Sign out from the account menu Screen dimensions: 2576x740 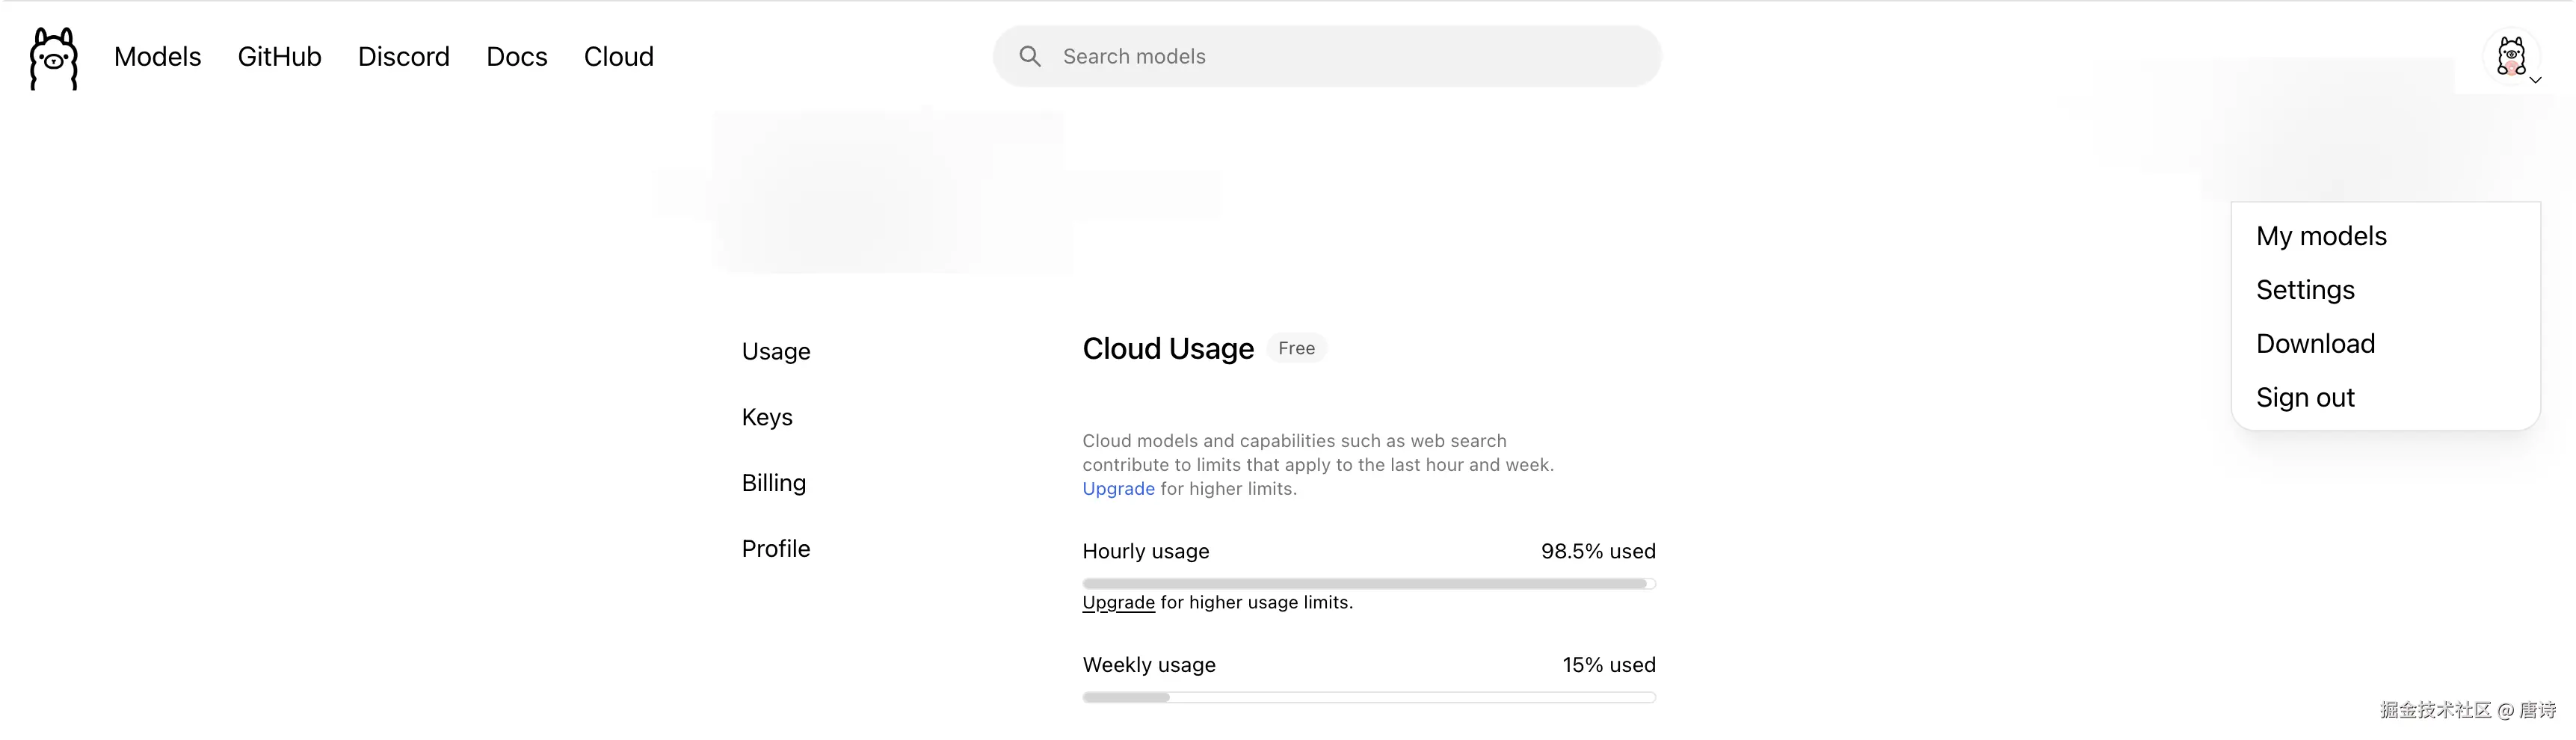click(2305, 398)
